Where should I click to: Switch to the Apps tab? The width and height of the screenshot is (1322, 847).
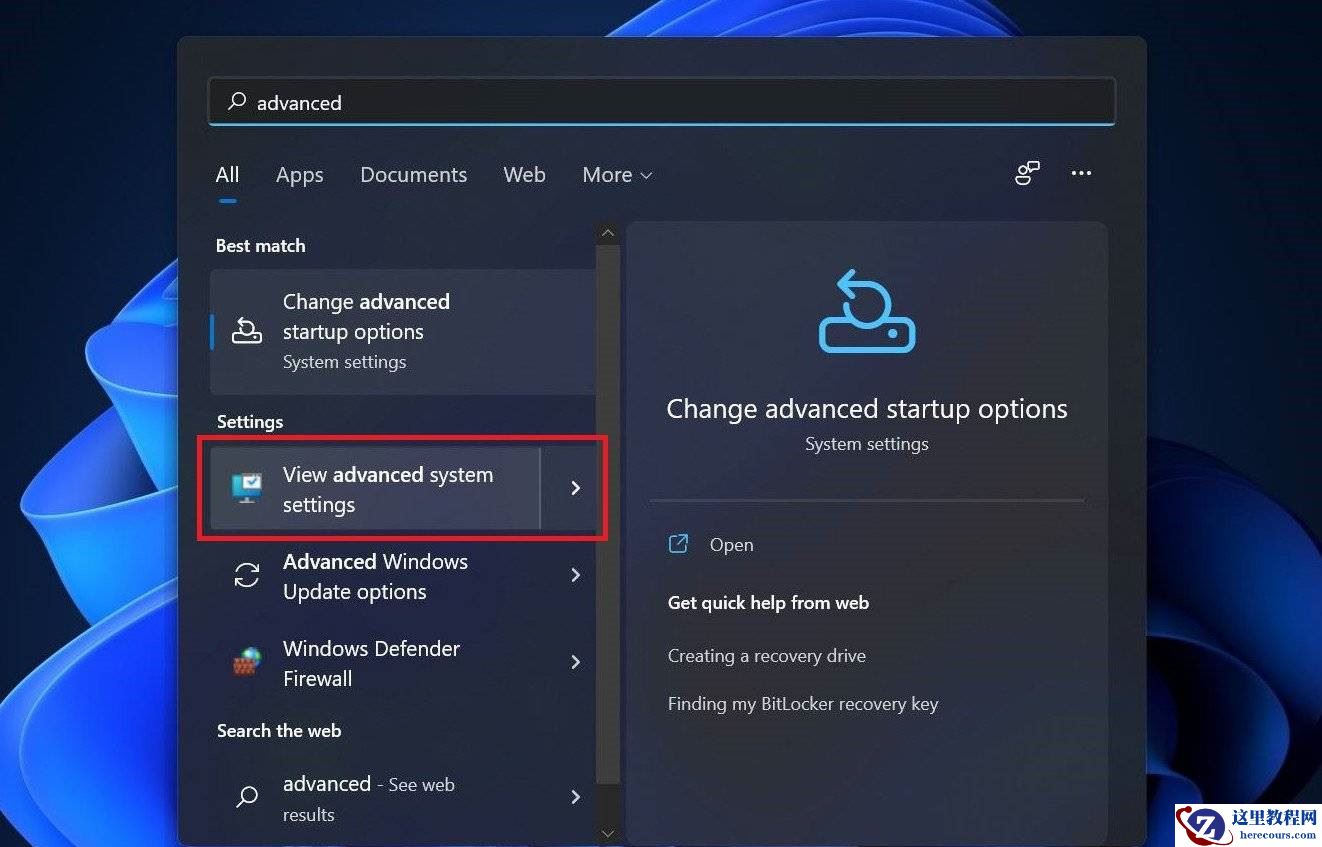[299, 175]
